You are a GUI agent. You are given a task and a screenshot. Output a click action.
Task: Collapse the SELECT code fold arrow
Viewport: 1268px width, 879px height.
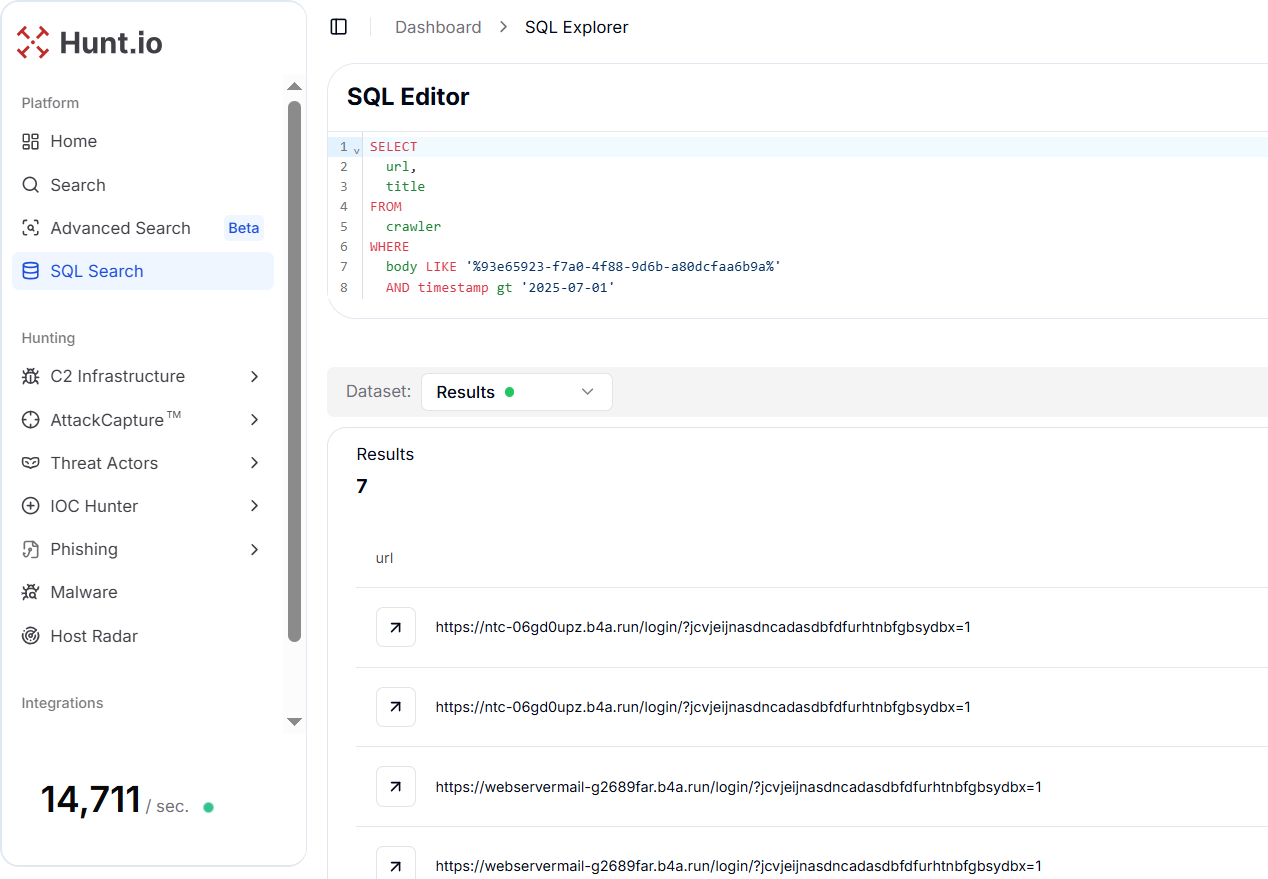[x=356, y=149]
